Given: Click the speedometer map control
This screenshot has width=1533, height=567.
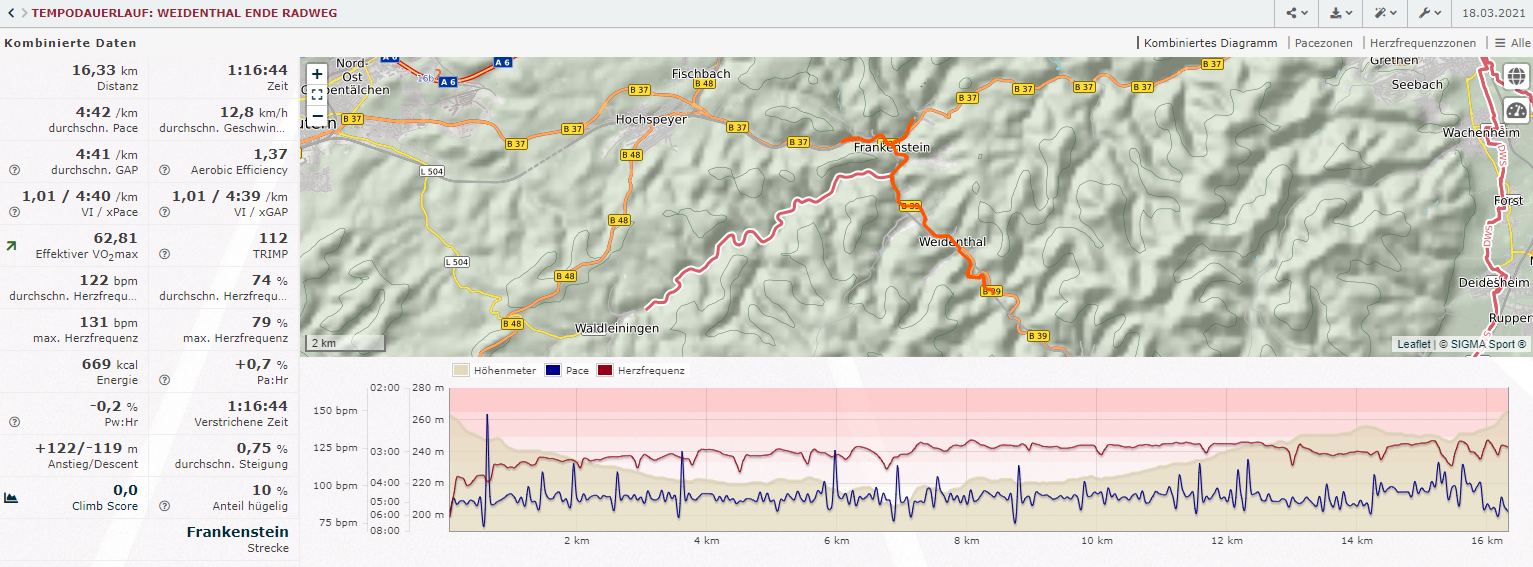Looking at the screenshot, I should [x=1516, y=111].
